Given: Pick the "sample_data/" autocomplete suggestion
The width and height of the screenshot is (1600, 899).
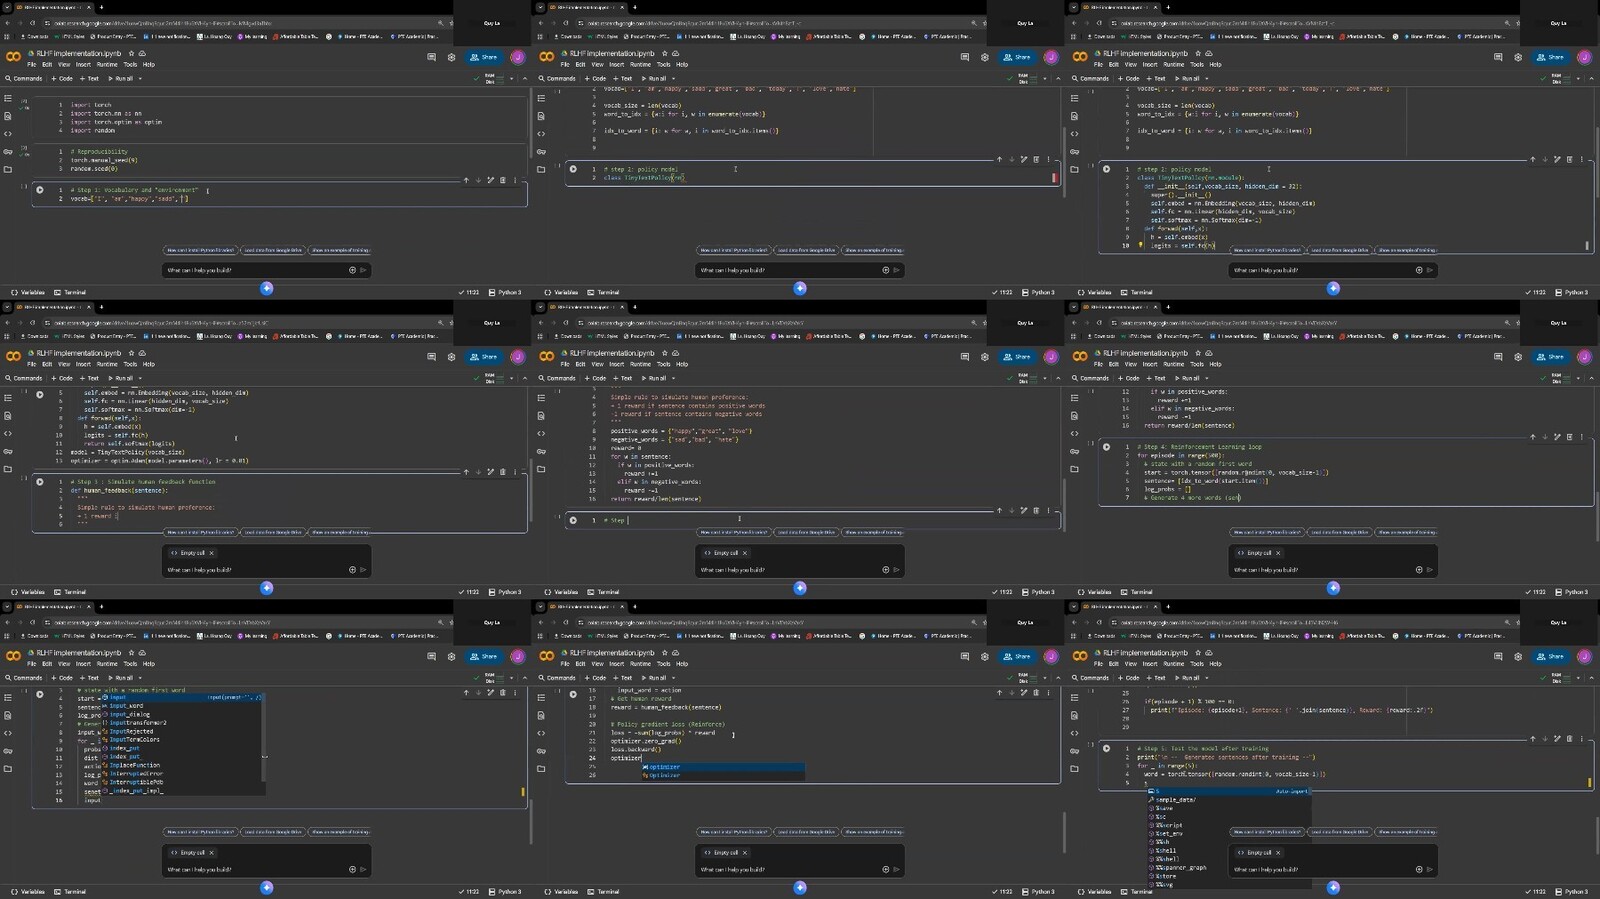Looking at the screenshot, I should coord(1175,800).
